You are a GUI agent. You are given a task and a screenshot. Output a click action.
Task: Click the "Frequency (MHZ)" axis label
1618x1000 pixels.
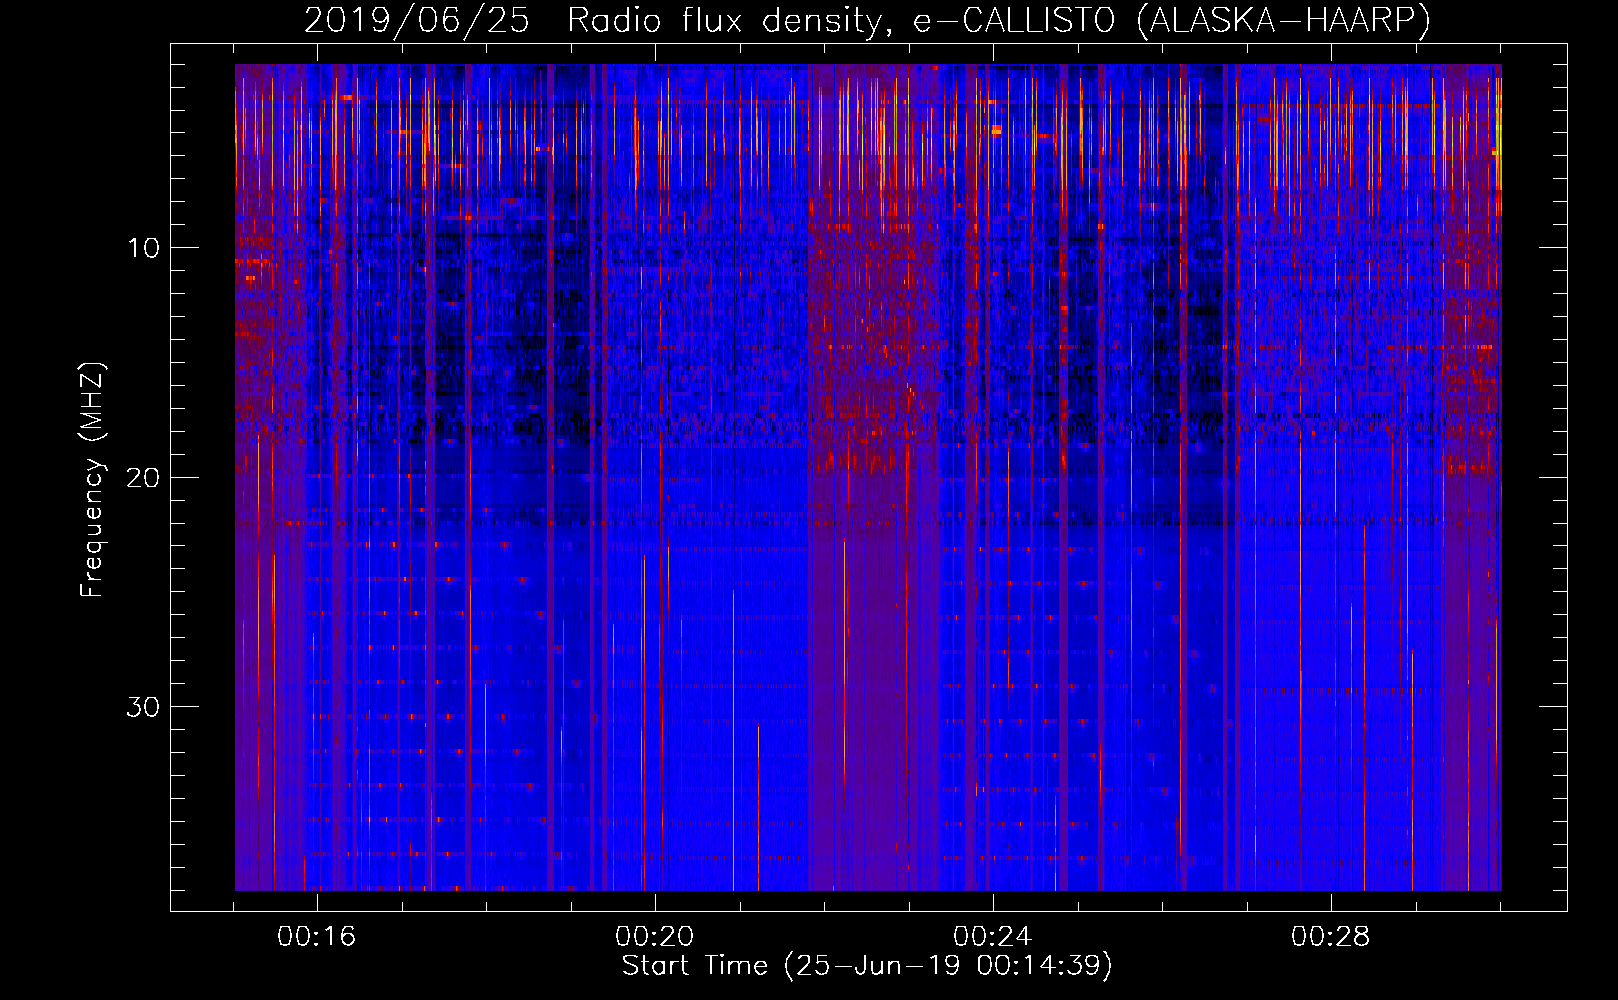pos(92,479)
